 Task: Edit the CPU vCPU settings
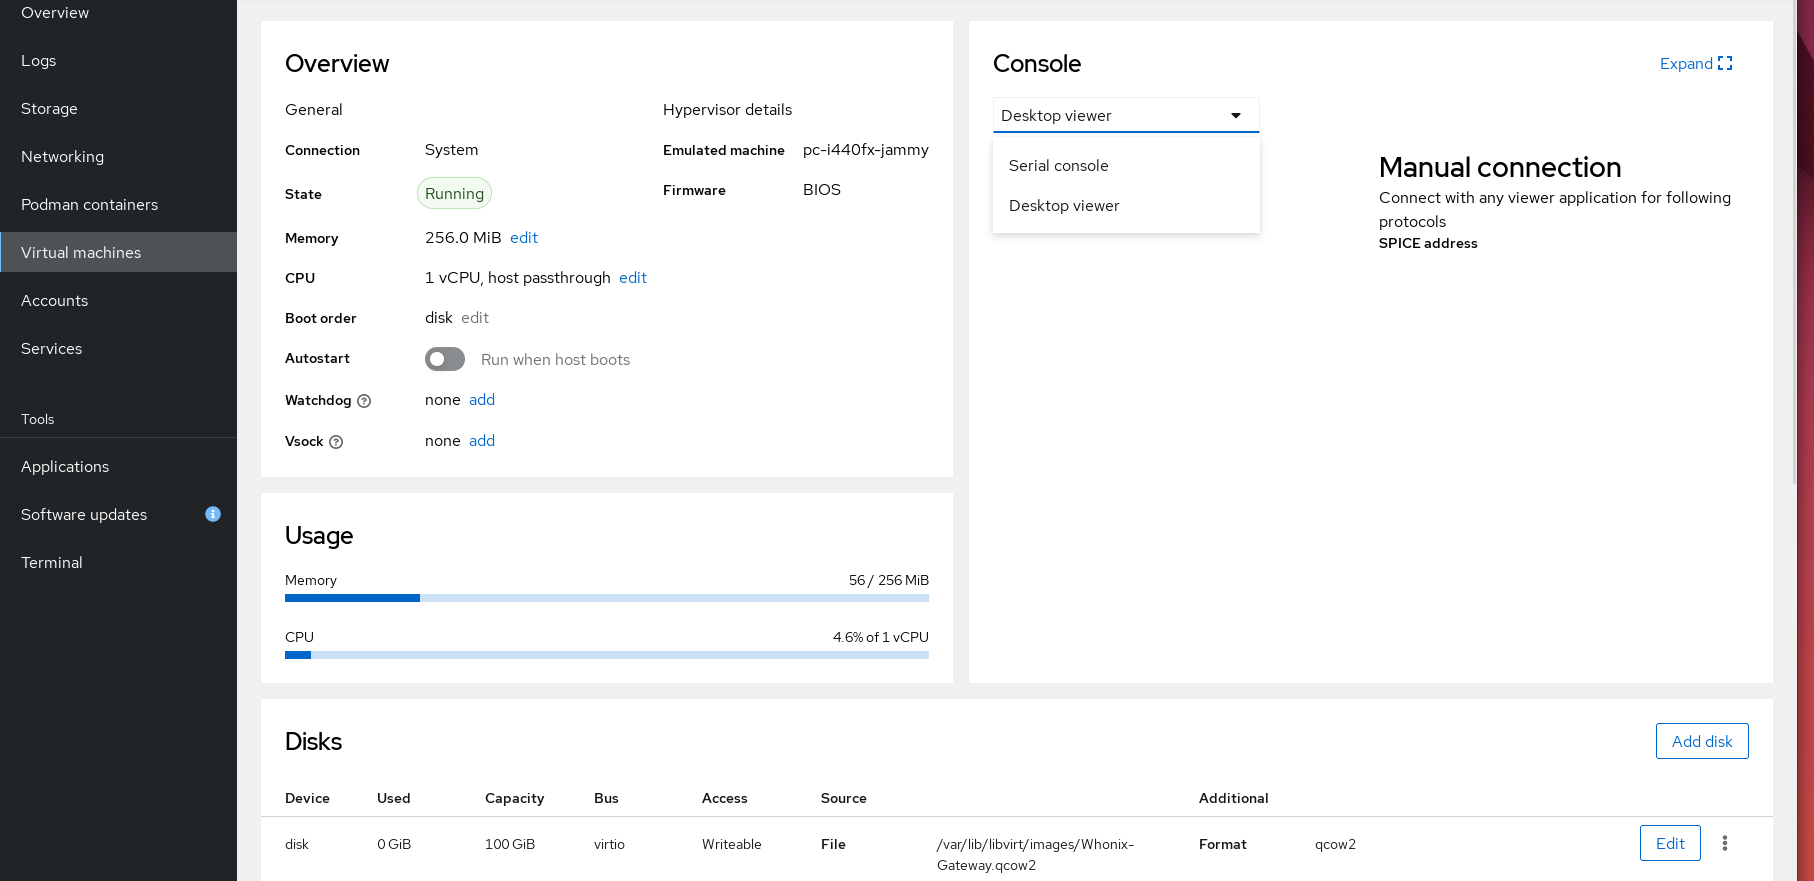pyautogui.click(x=632, y=278)
